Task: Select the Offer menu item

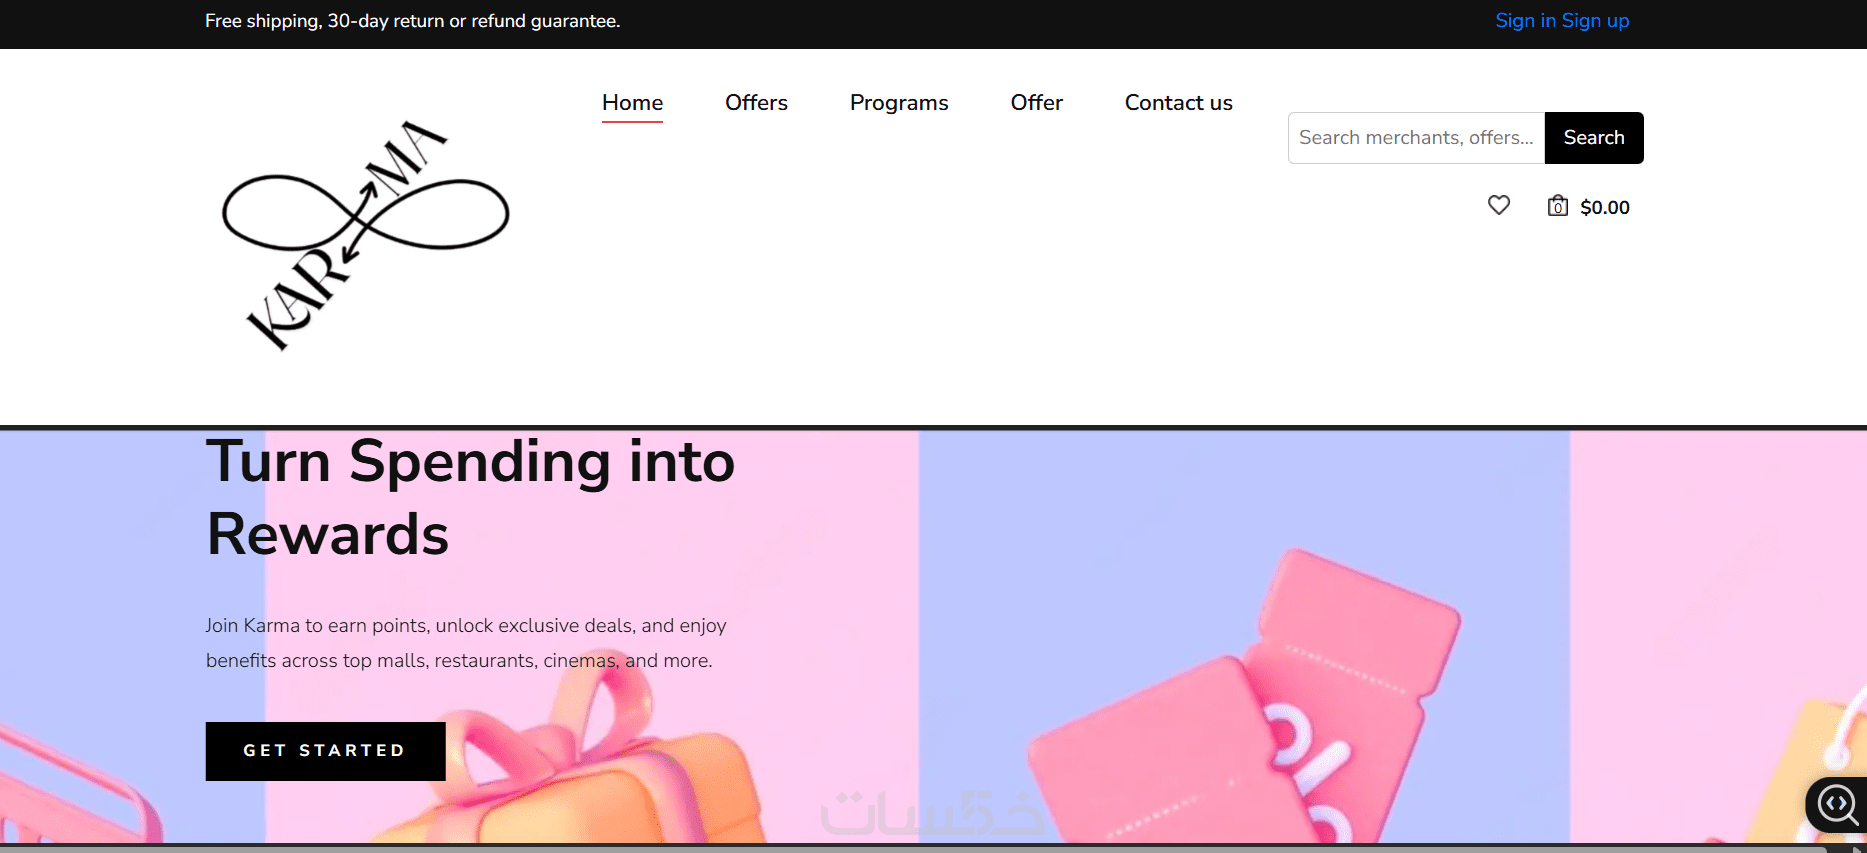Action: pos(1036,102)
